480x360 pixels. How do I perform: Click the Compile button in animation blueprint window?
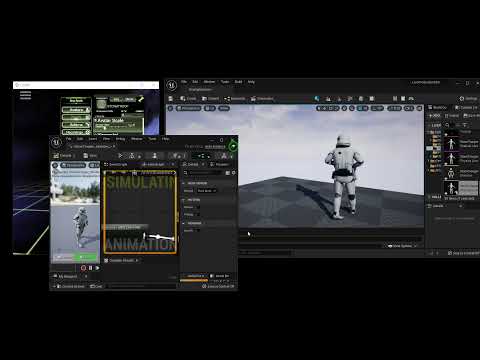[63, 156]
